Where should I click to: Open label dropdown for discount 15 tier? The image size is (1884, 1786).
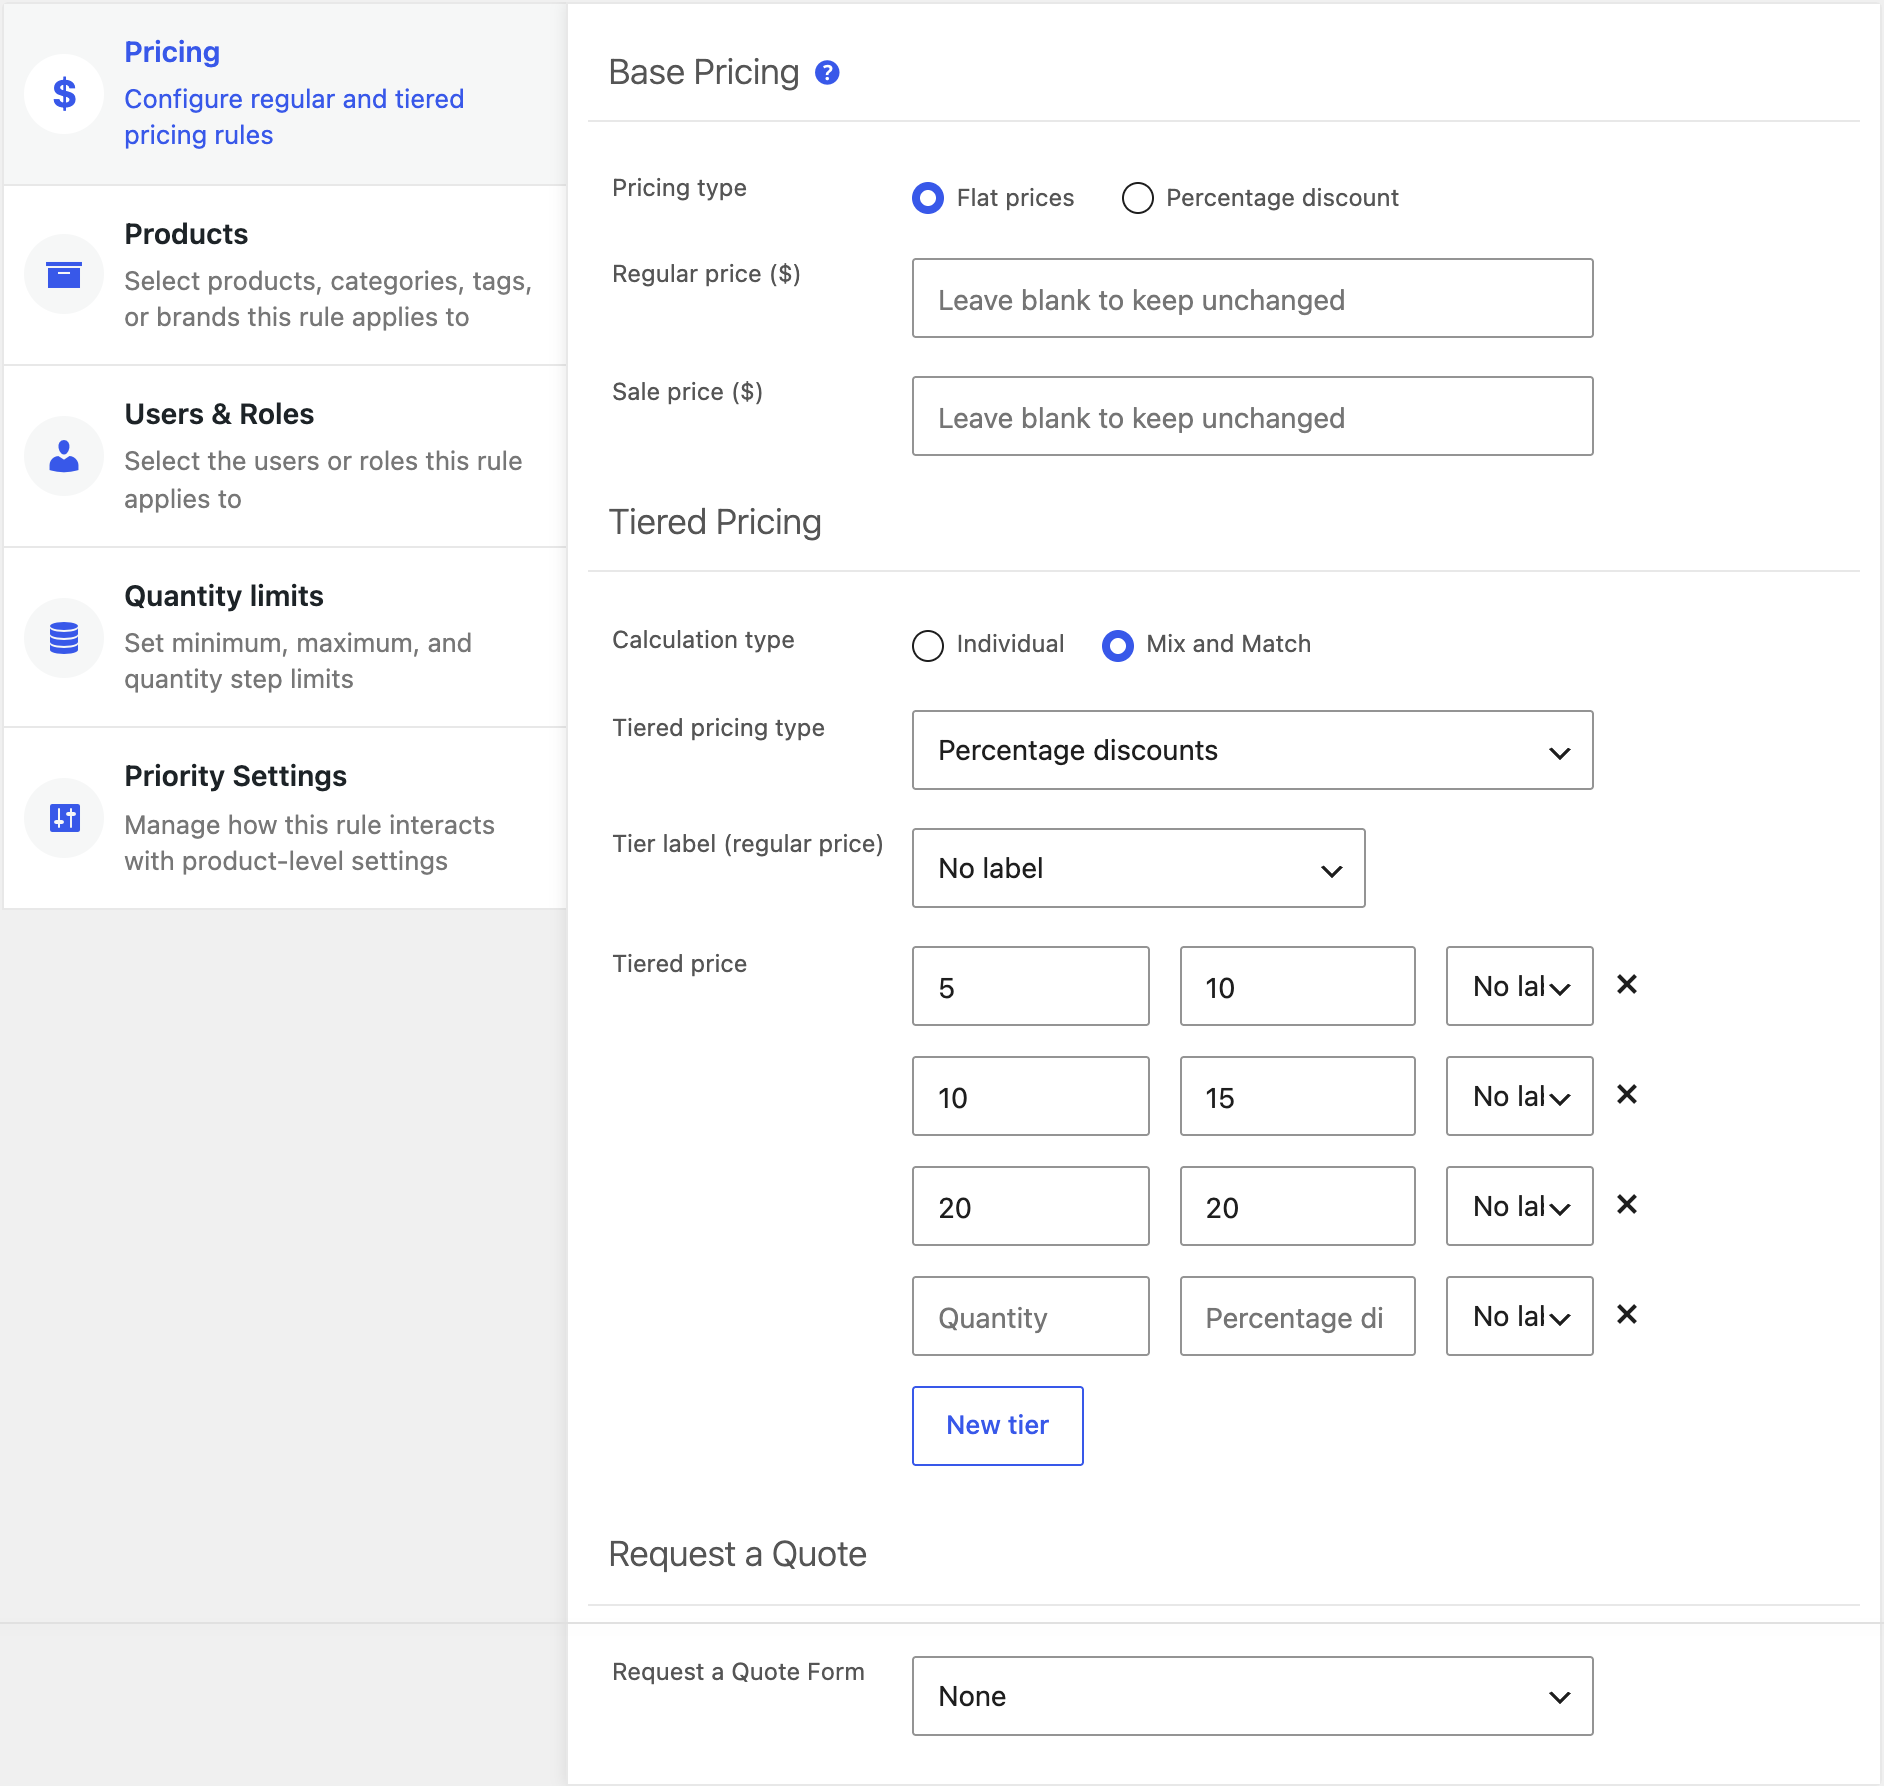point(1520,1096)
